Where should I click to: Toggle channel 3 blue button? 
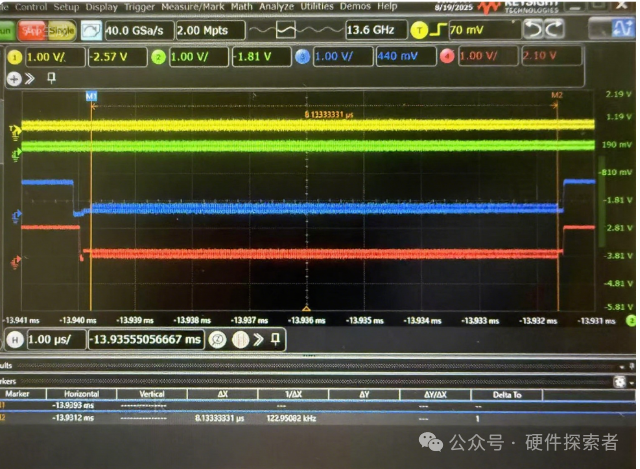(x=302, y=57)
